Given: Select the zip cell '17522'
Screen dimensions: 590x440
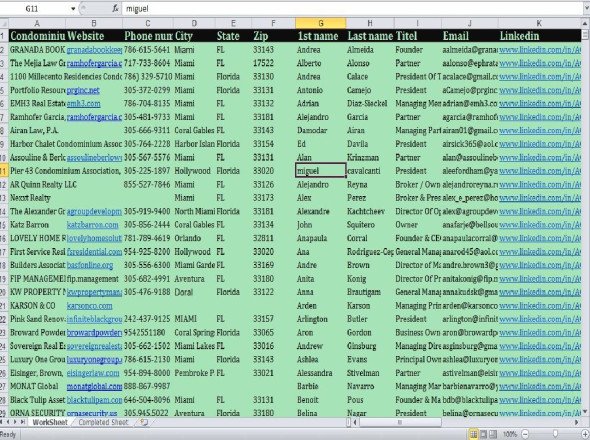Looking at the screenshot, I should point(273,63).
